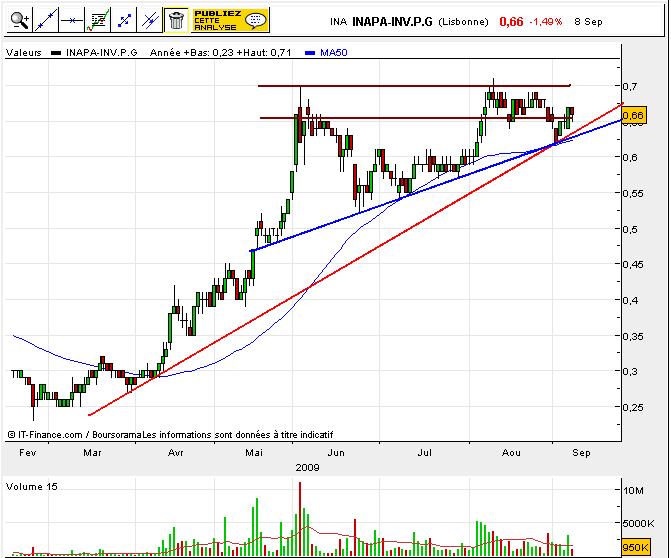The image size is (671, 558).
Task: Click the Valeurs label
Action: 24,53
